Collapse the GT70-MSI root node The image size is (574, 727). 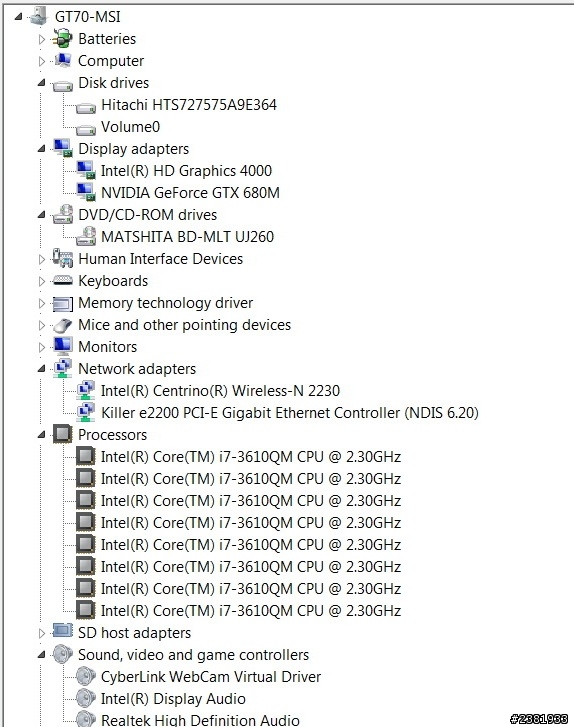pyautogui.click(x=18, y=17)
